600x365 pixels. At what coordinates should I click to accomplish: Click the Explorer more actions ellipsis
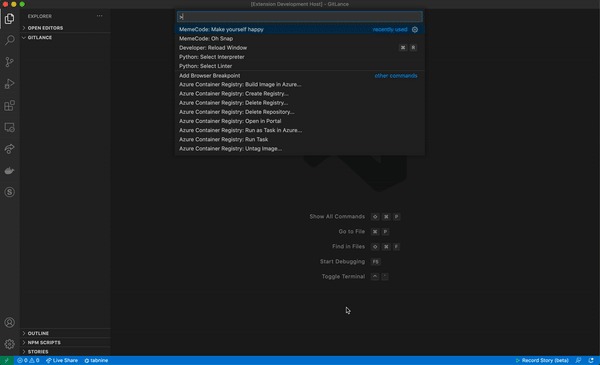coord(99,16)
